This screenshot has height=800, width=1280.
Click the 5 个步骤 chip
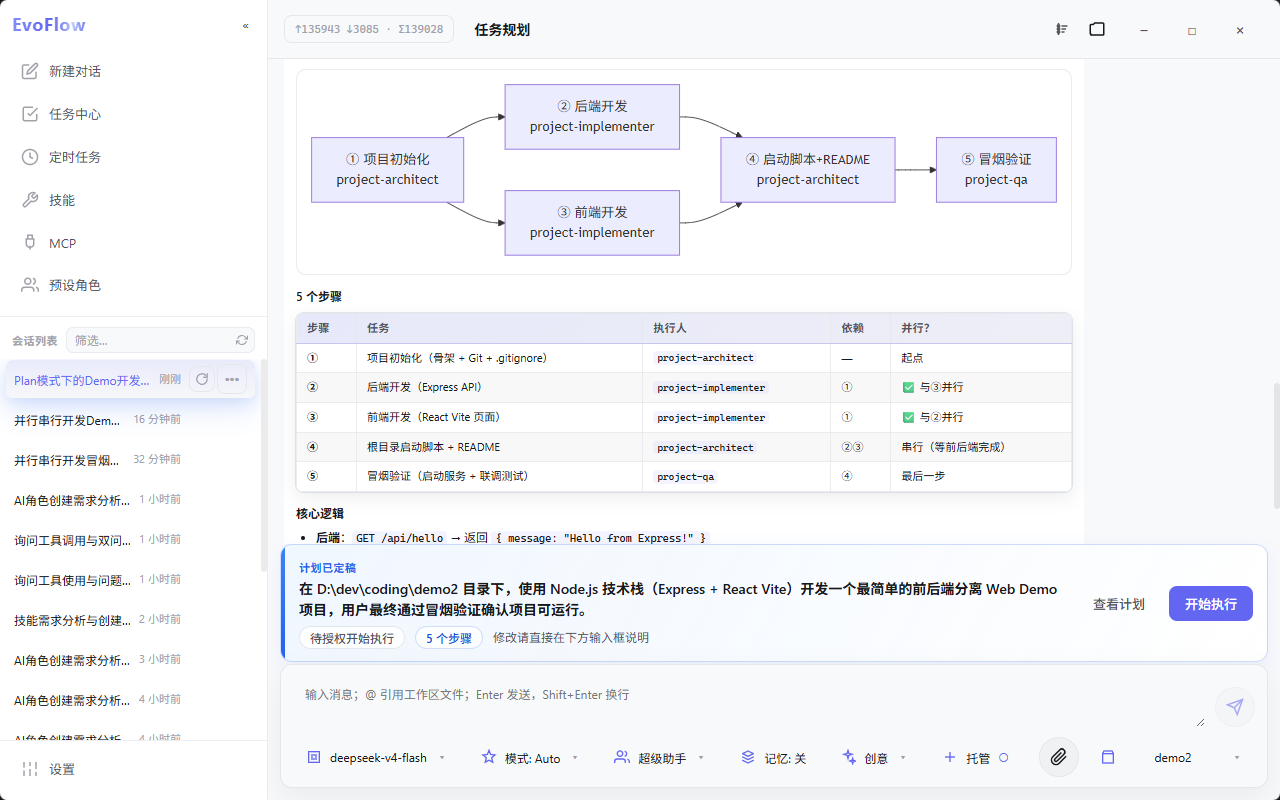(449, 638)
